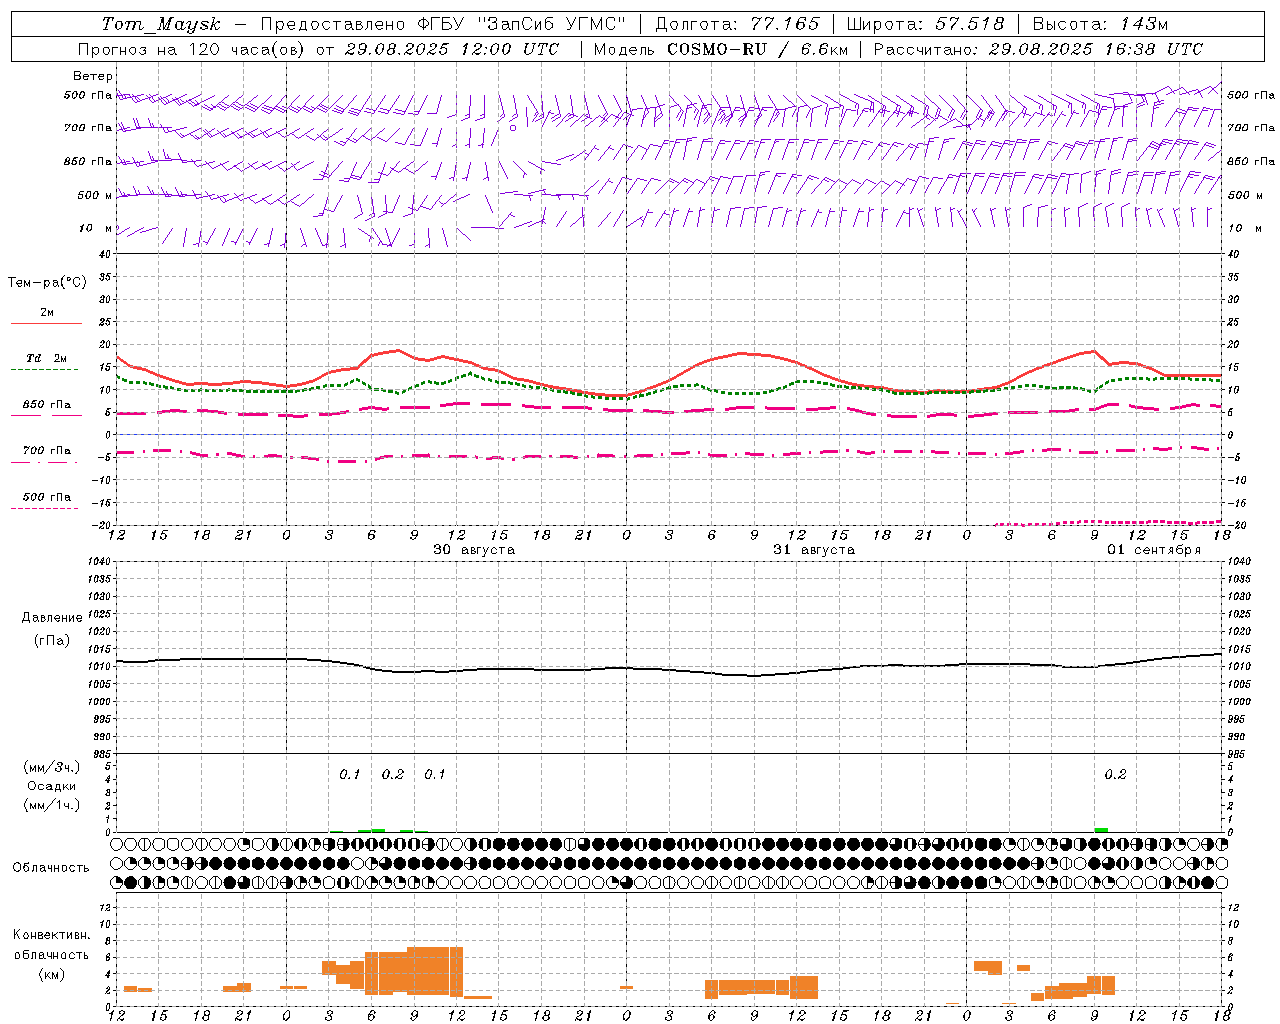Click the Облачность cloud cover label
The height and width of the screenshot is (1024, 1280).
pyautogui.click(x=51, y=868)
